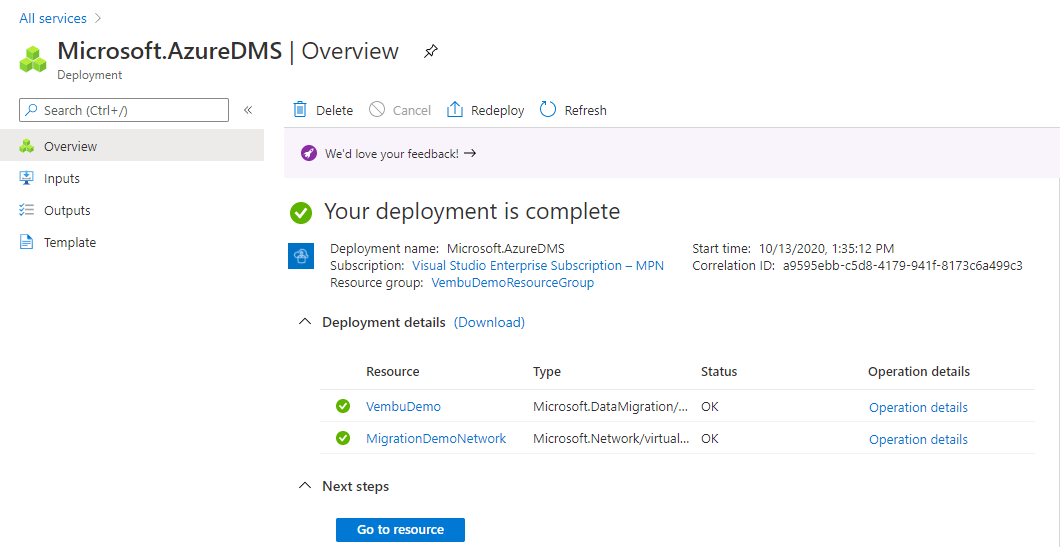This screenshot has width=1060, height=547.
Task: Collapse the sidebar with double chevron
Action: click(x=248, y=110)
